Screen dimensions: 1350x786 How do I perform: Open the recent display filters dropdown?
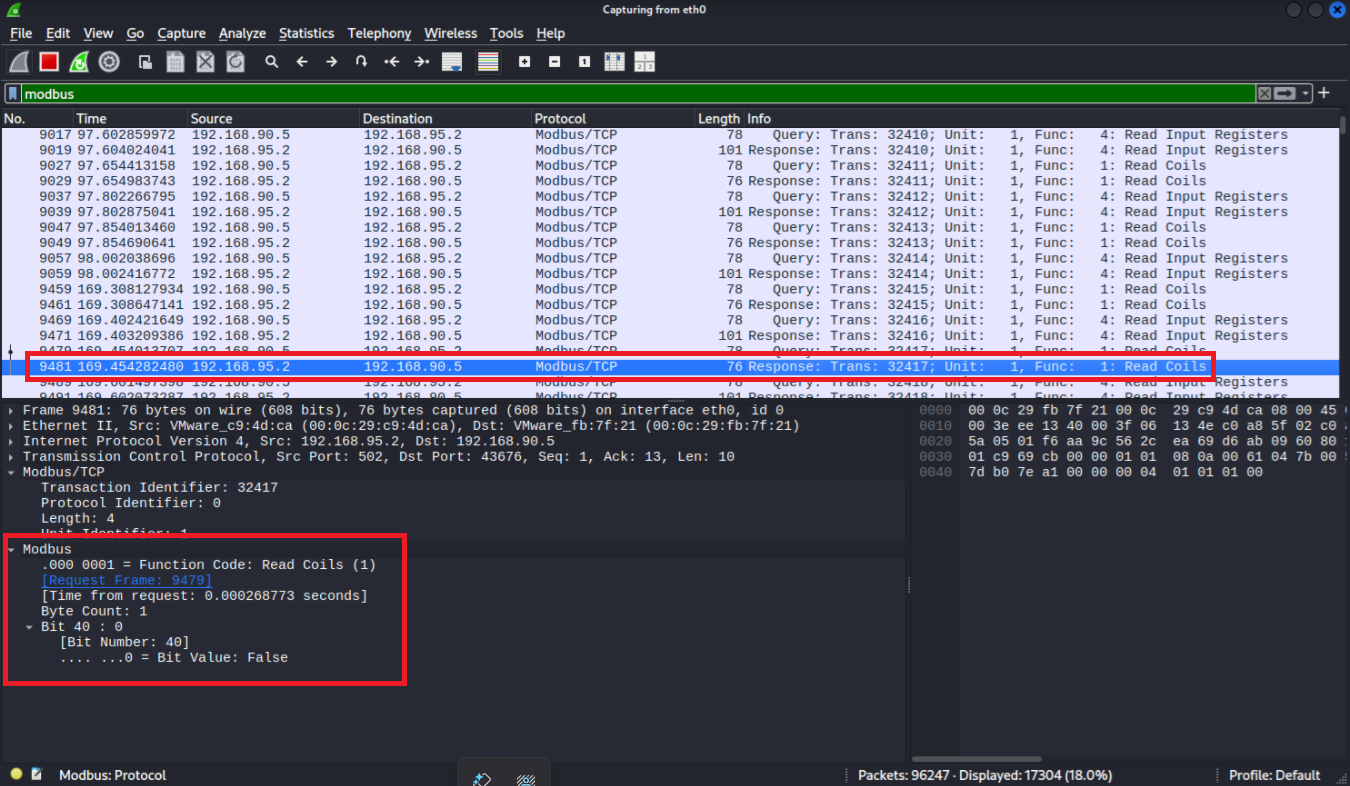coord(1307,94)
